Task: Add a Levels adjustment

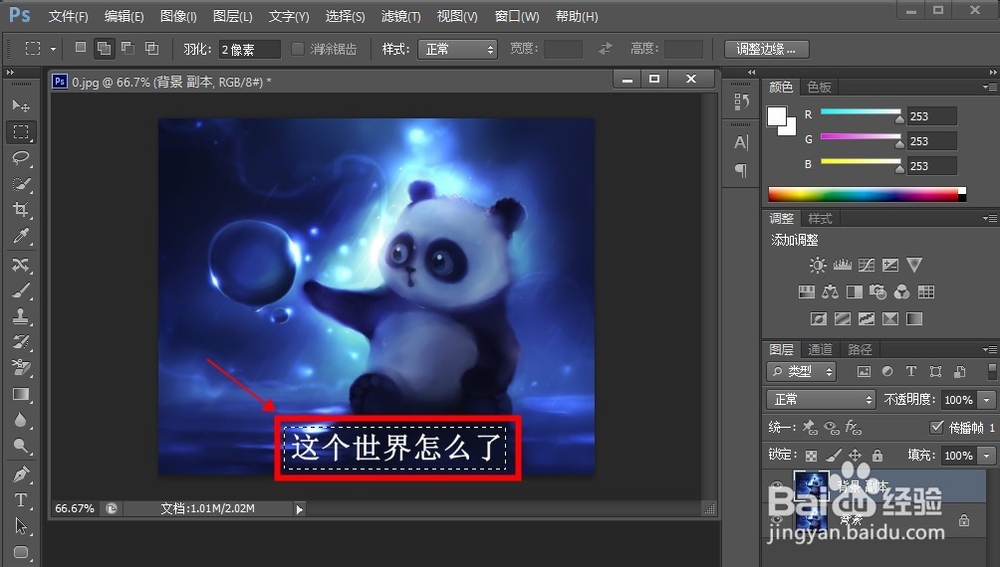Action: [x=842, y=265]
